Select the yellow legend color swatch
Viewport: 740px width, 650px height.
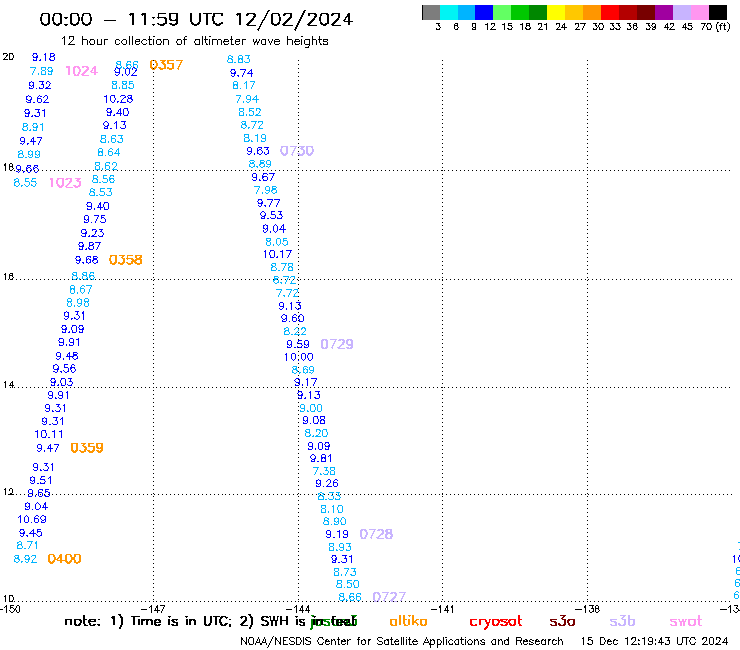(556, 12)
